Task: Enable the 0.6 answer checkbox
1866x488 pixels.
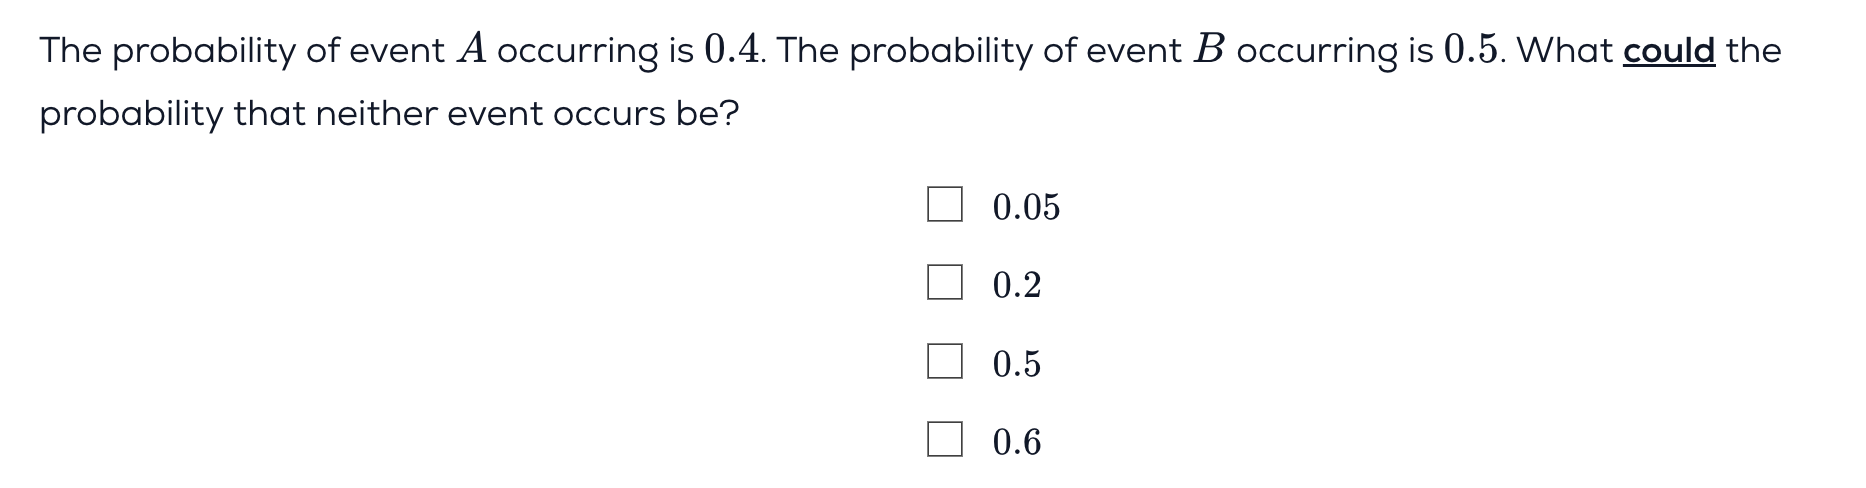Action: (944, 439)
